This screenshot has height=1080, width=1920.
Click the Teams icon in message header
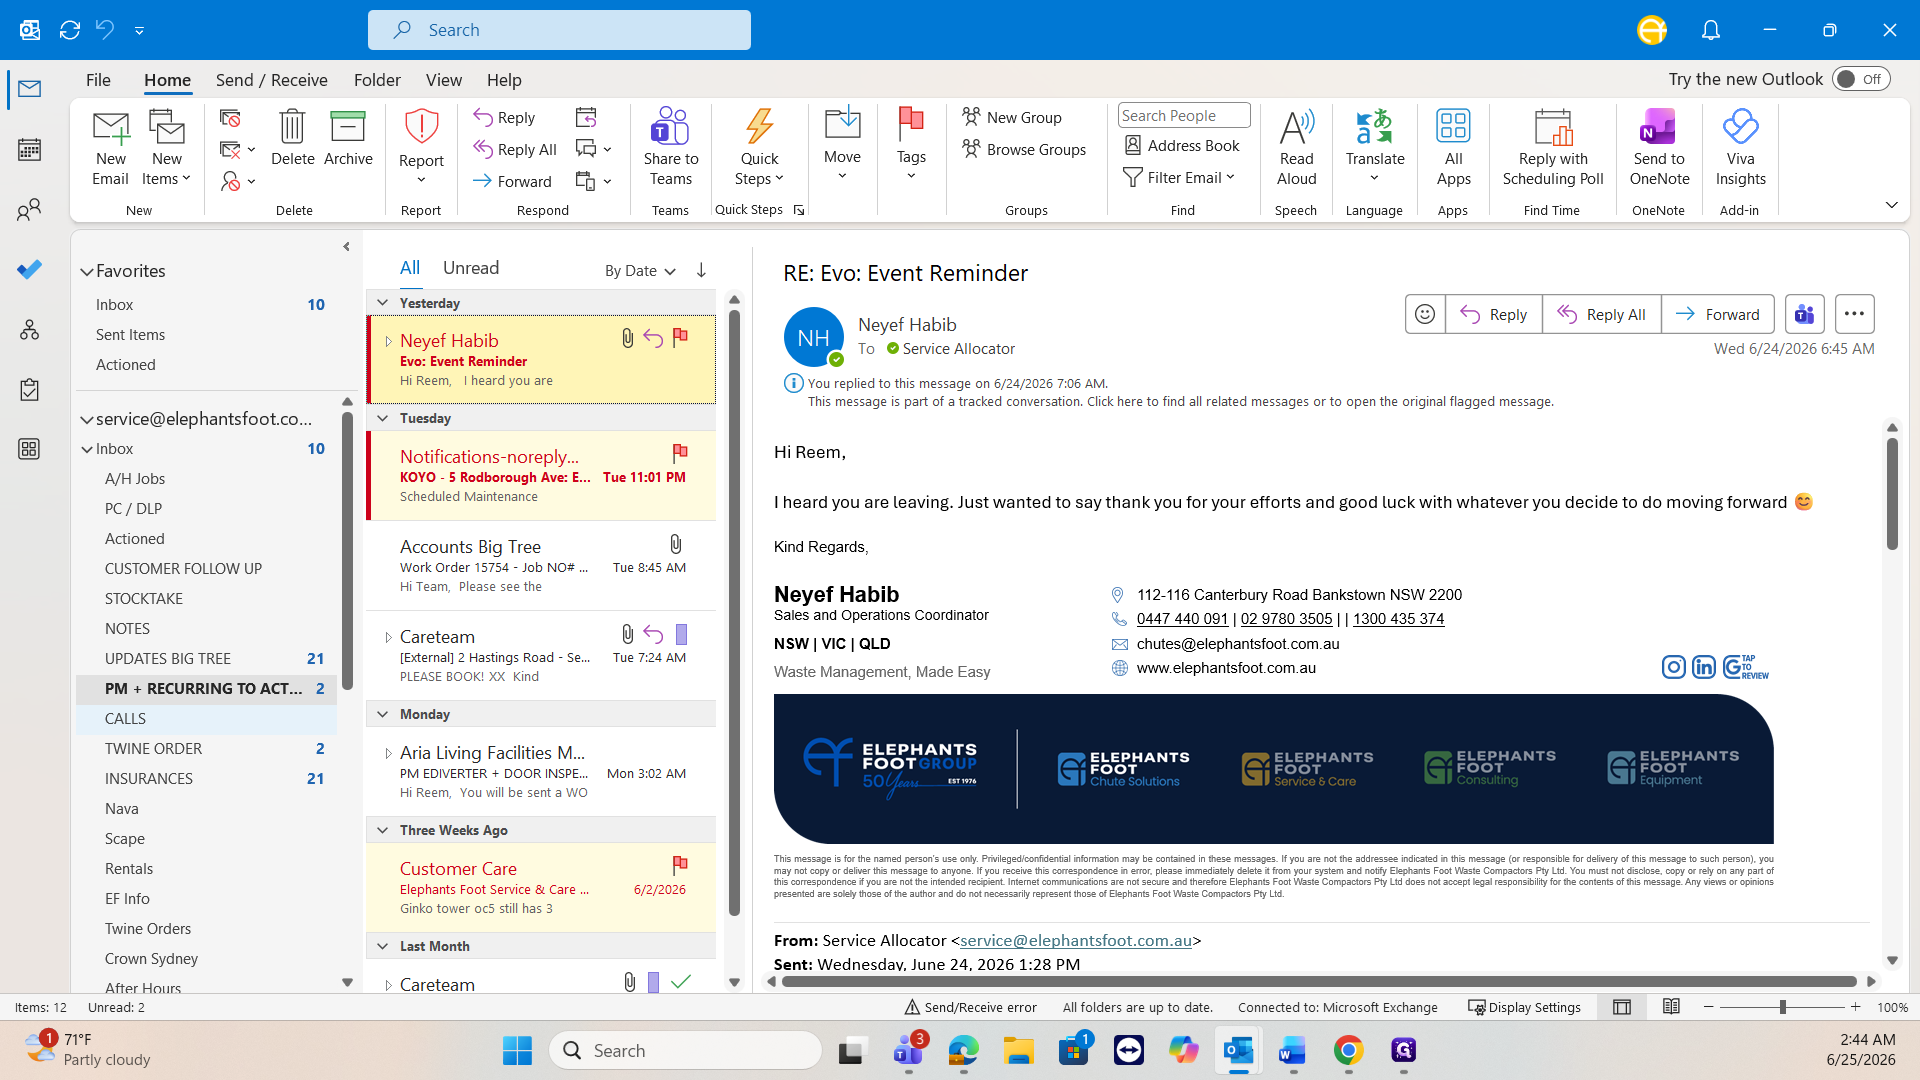1804,314
